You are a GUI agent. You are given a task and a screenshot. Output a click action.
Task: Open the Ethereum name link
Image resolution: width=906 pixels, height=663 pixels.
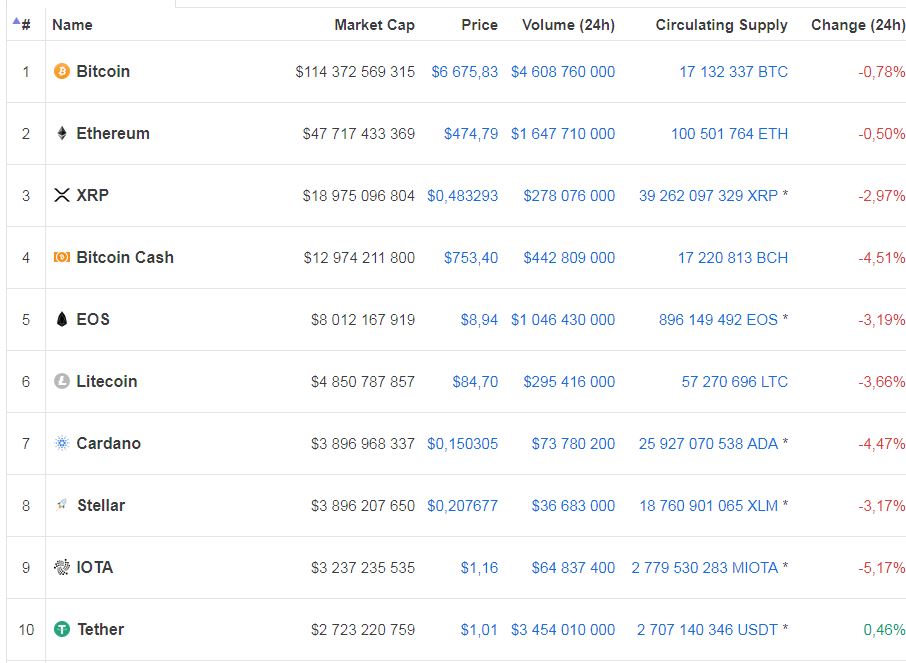[113, 134]
